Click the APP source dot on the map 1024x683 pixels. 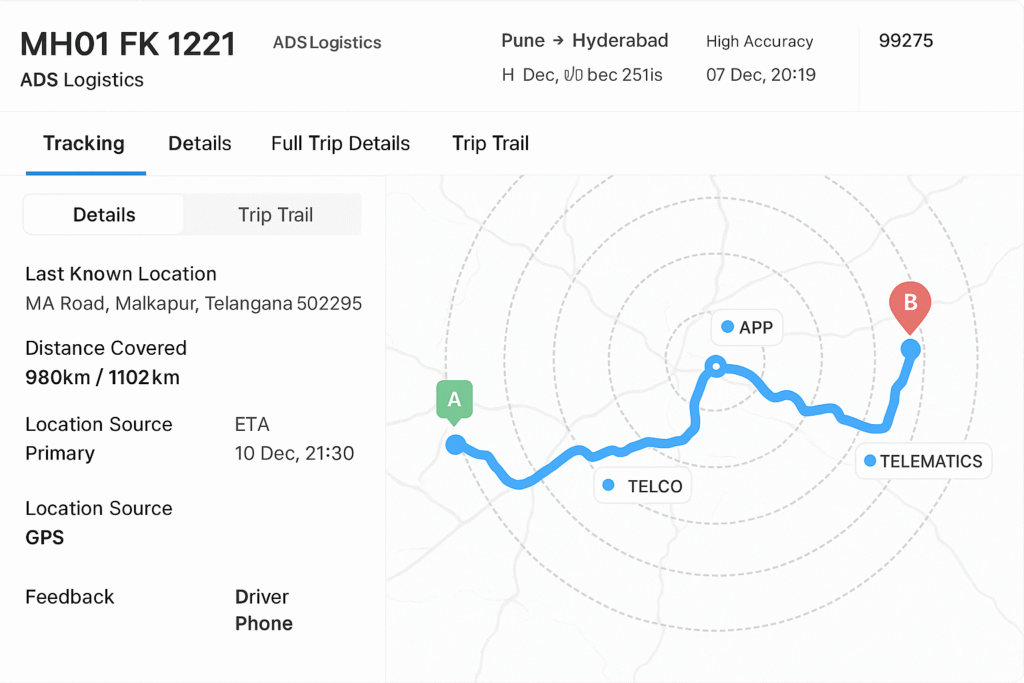728,326
